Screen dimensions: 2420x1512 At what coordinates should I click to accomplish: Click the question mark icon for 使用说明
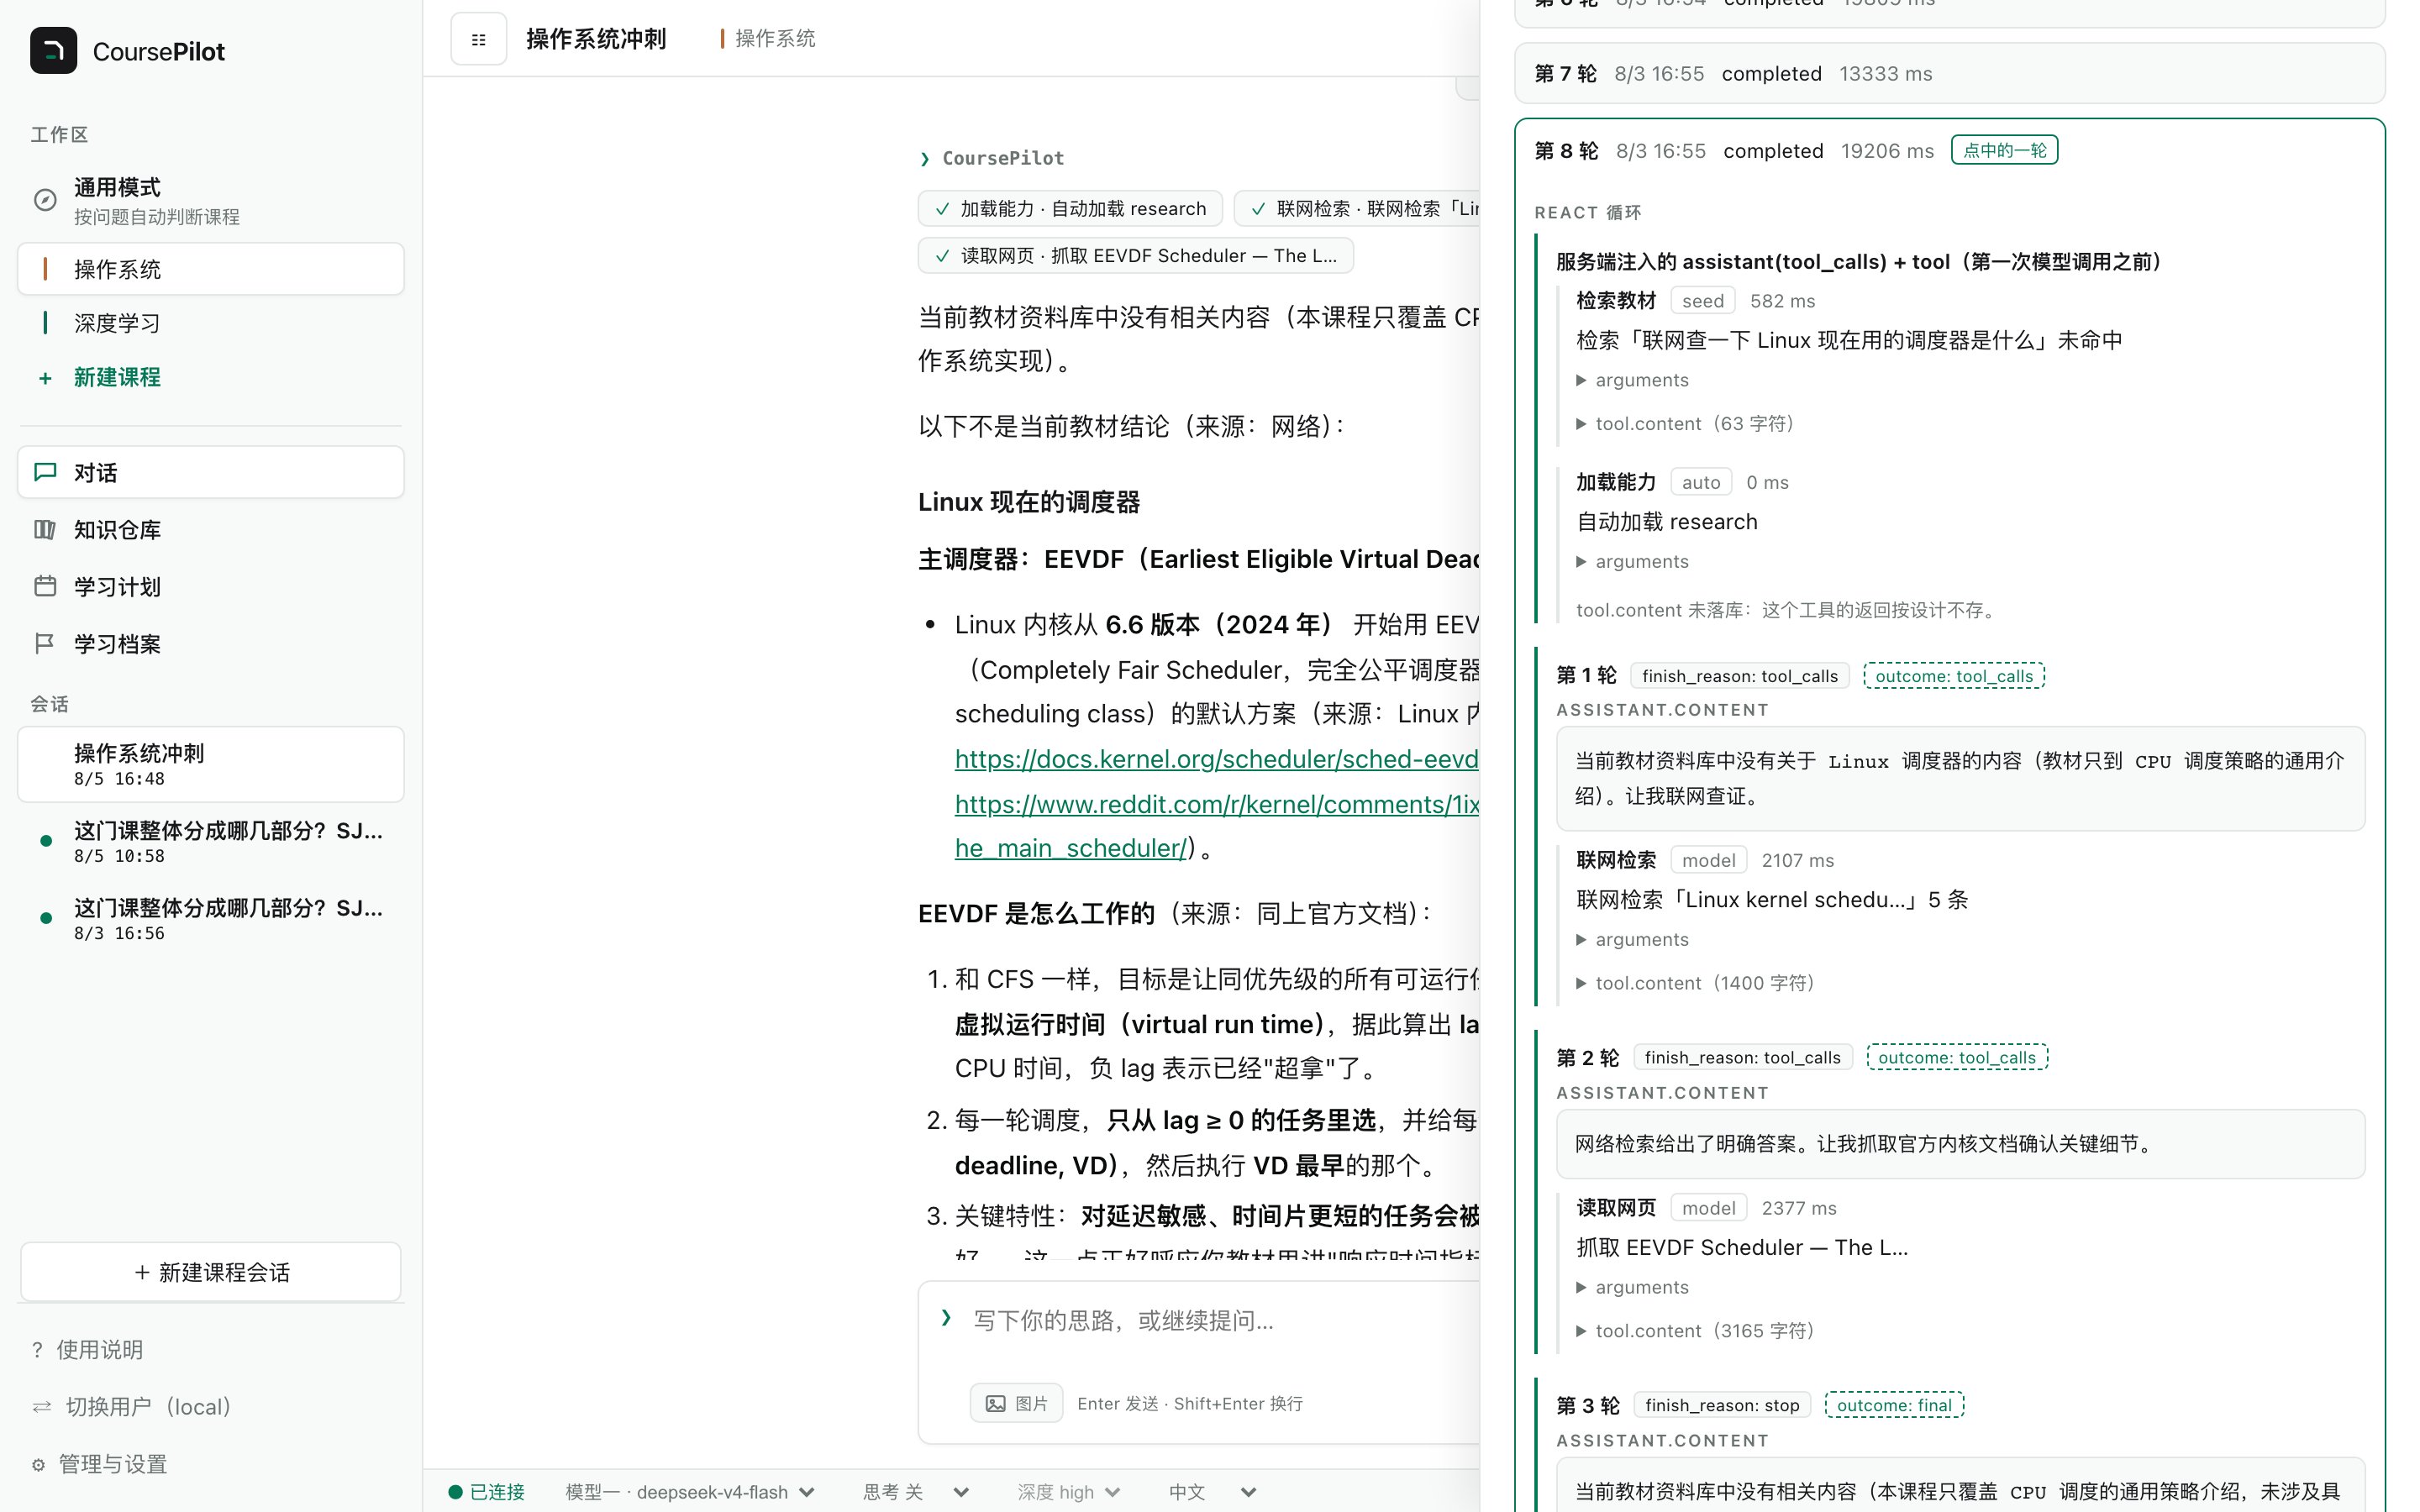38,1350
